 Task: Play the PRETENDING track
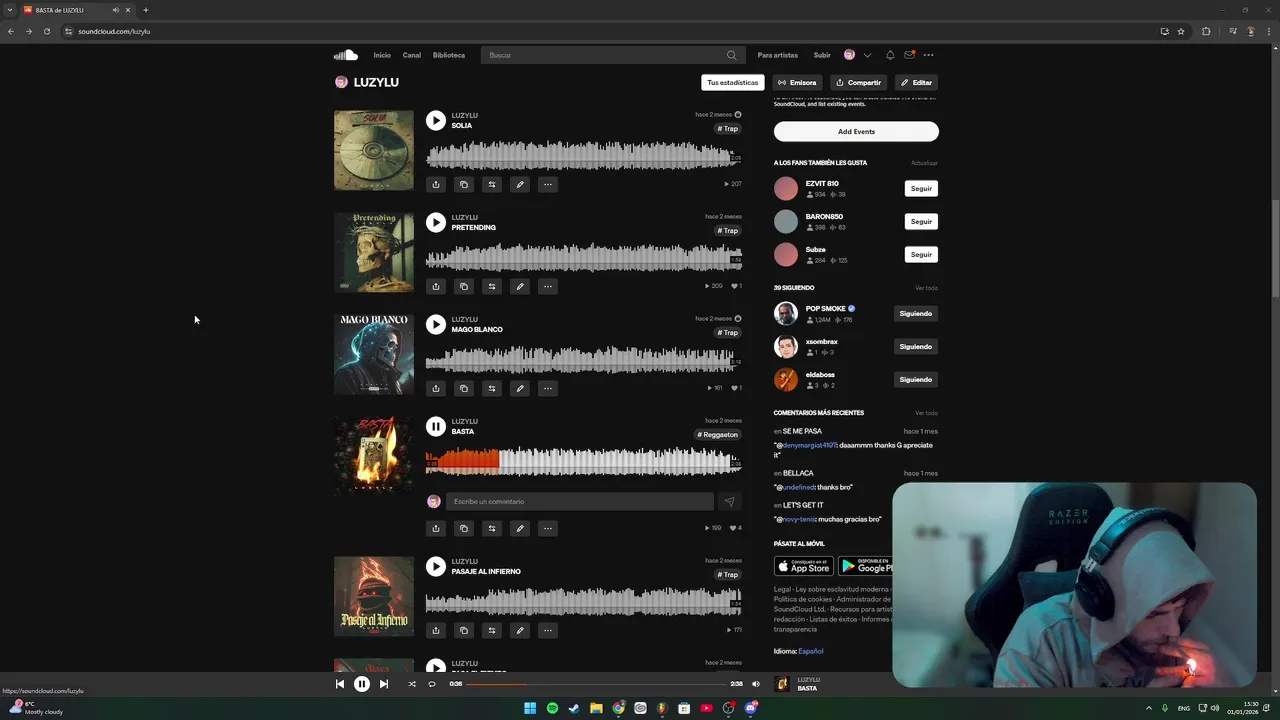coord(435,222)
